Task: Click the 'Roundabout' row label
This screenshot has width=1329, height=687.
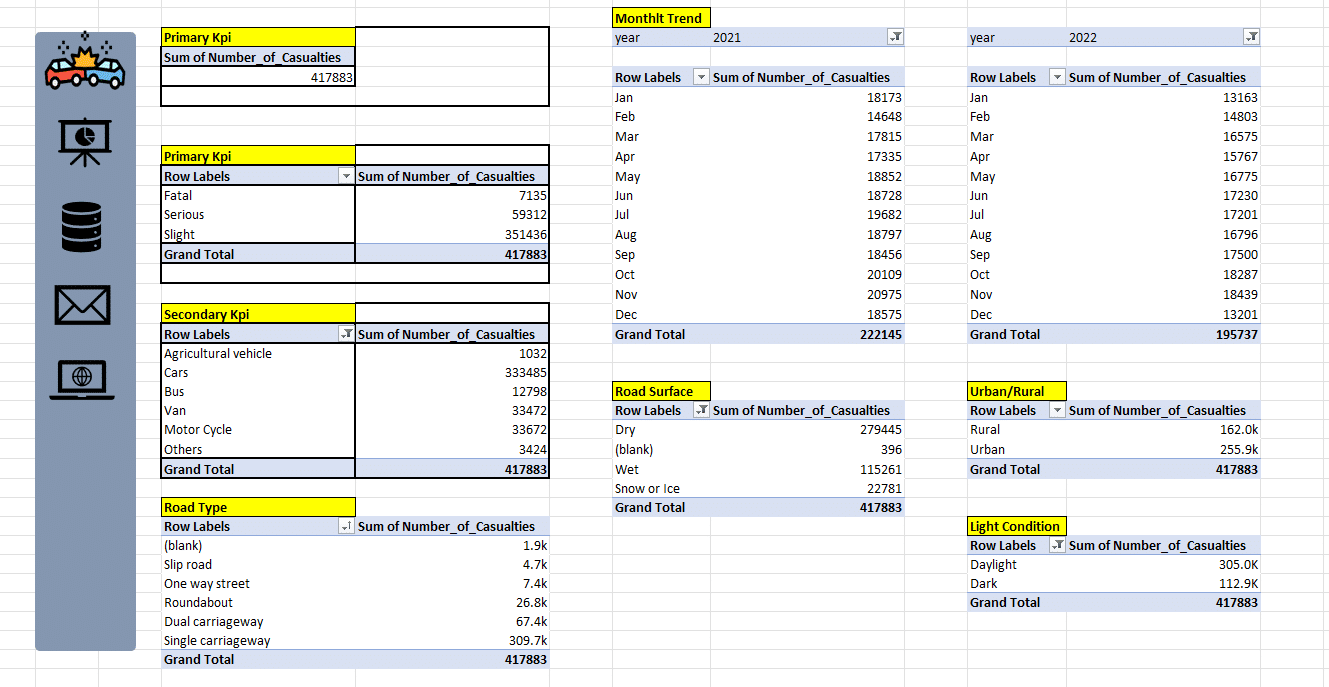Action: [199, 602]
